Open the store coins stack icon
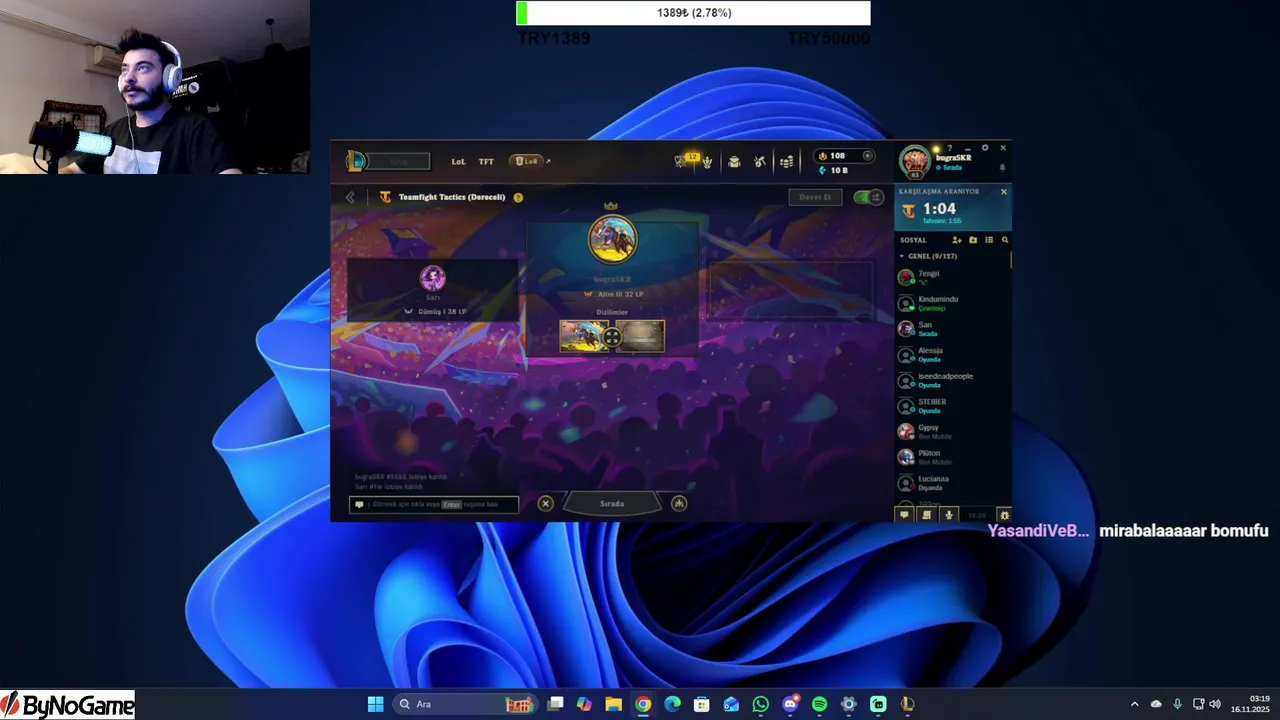Viewport: 1280px width, 720px height. tap(786, 161)
